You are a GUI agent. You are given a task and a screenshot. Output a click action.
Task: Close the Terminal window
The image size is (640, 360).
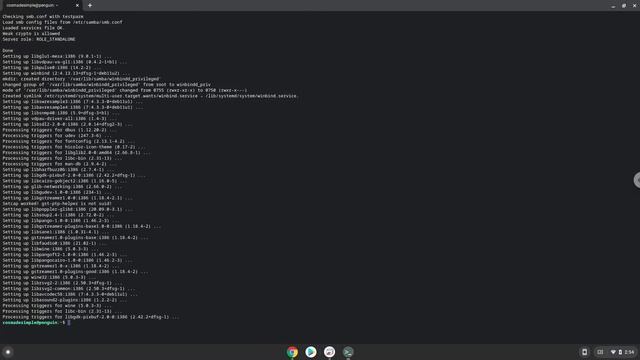[634, 6]
